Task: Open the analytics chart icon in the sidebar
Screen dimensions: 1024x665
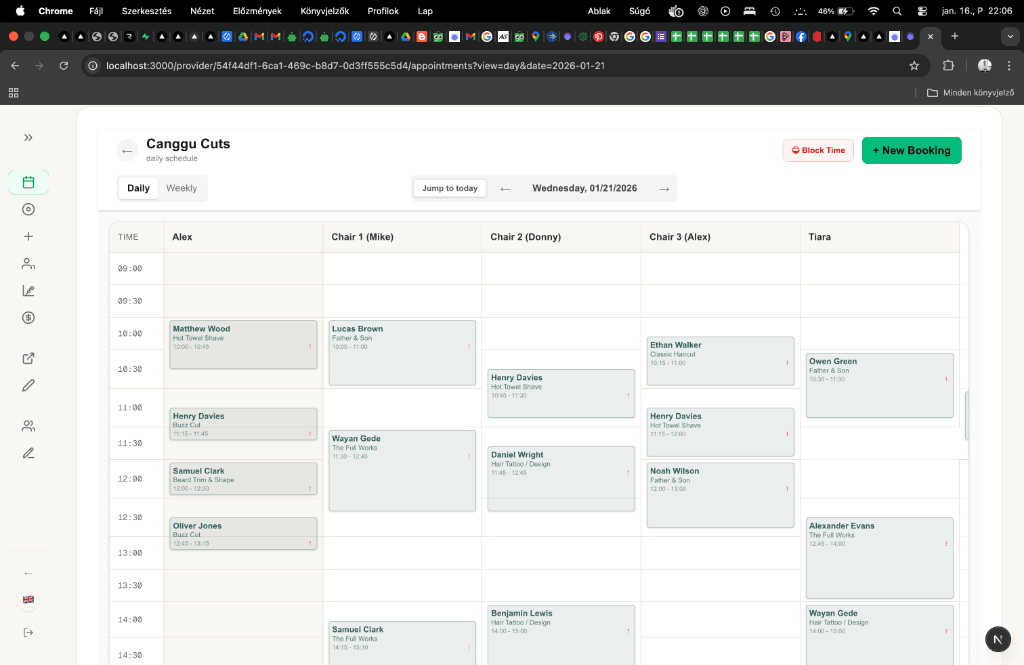Action: [x=28, y=290]
